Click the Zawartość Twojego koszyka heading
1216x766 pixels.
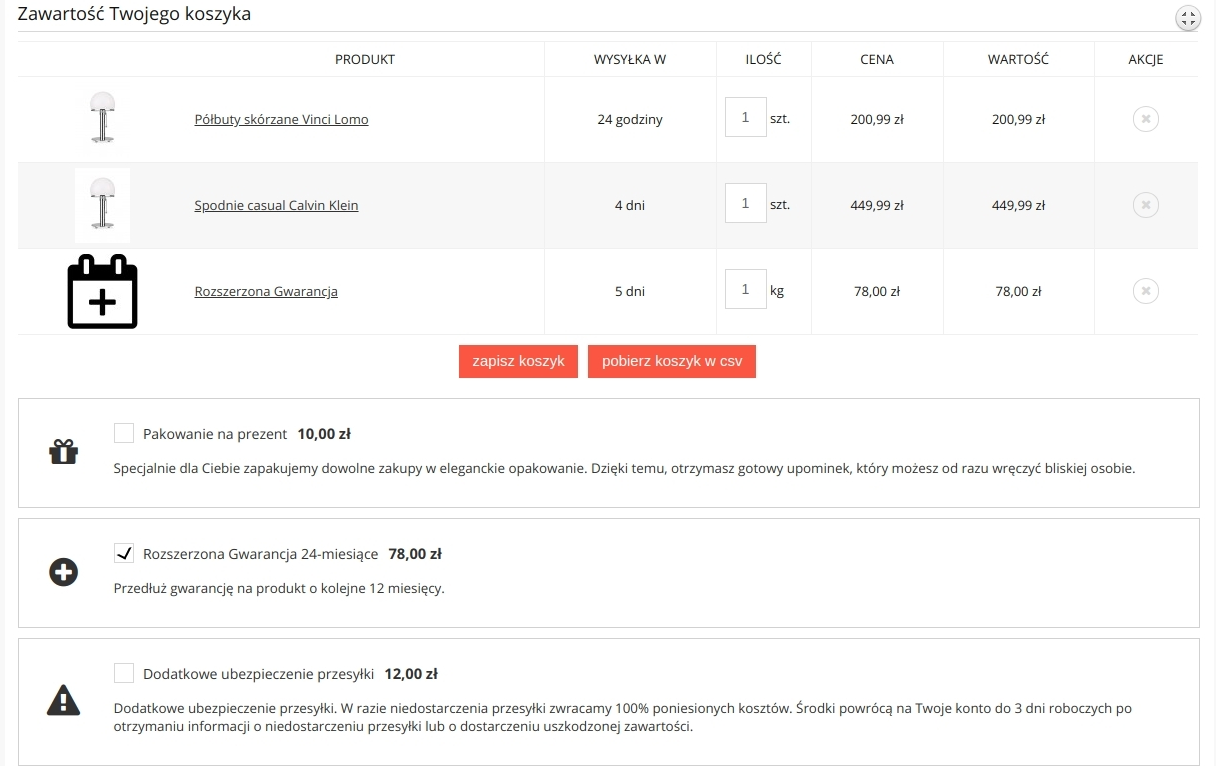point(135,14)
